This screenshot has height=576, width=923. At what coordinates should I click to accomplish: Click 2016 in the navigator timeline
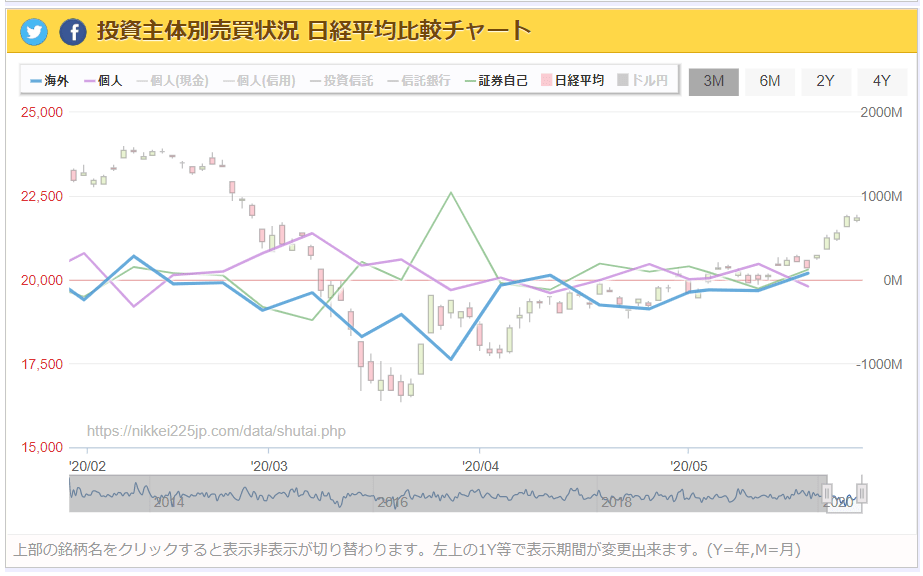point(392,502)
